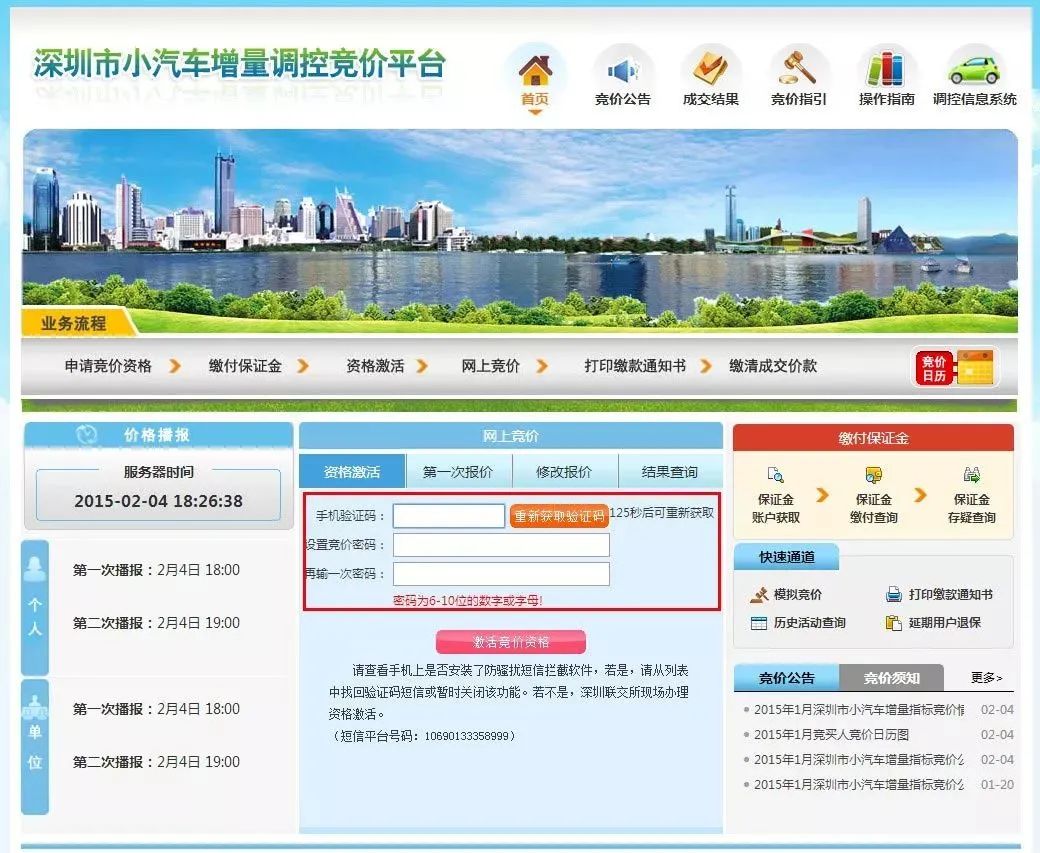The image size is (1040, 853).
Task: 点击历史活动查询表格图标
Action: tap(757, 624)
